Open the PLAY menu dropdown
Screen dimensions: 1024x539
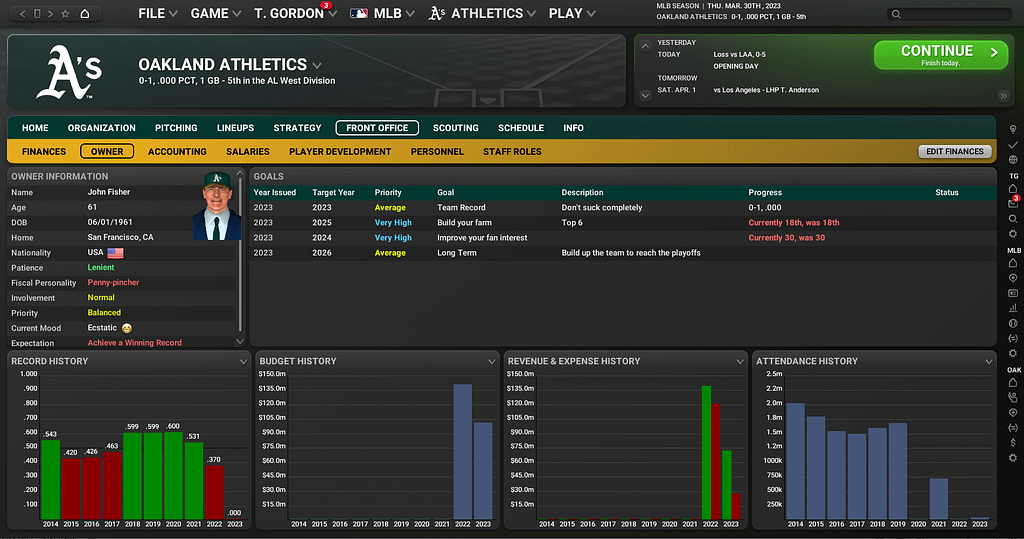click(572, 14)
